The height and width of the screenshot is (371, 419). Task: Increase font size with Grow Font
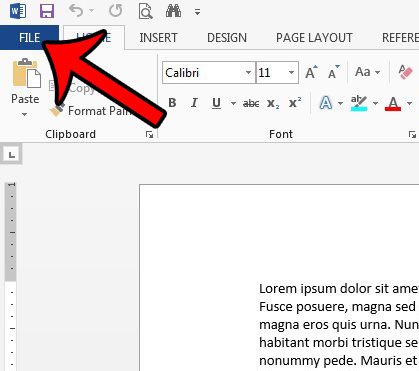311,72
